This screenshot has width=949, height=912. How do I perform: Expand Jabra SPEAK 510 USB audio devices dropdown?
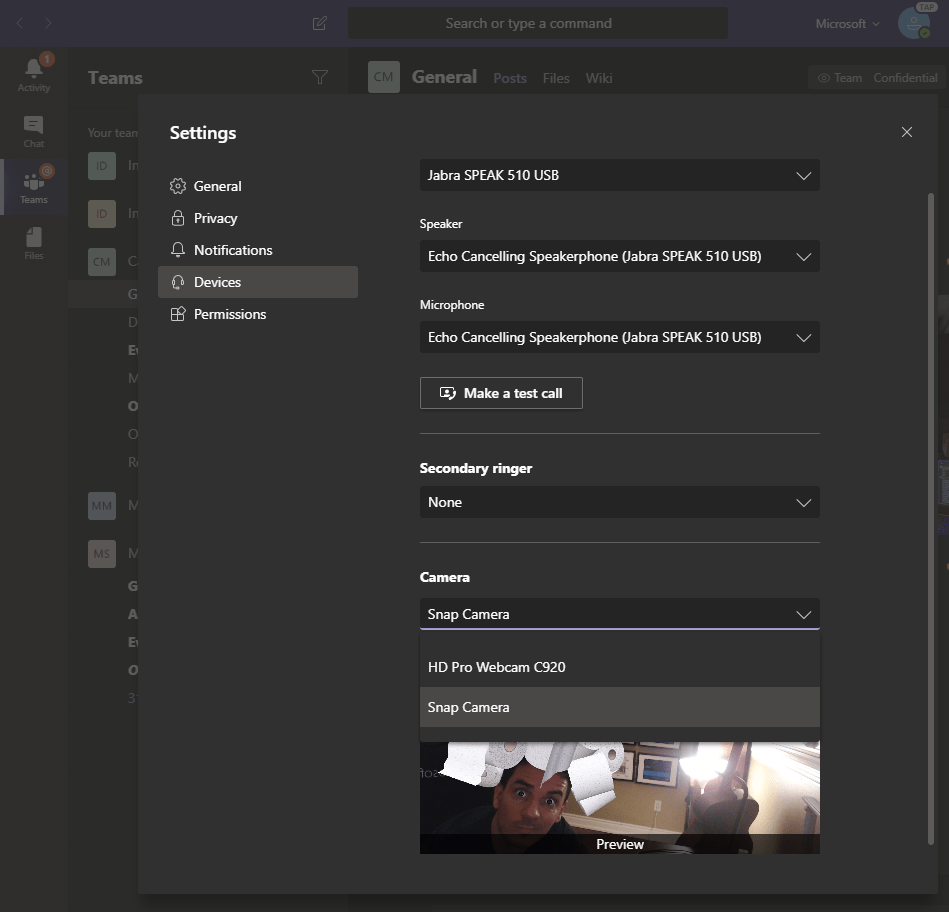coord(619,175)
